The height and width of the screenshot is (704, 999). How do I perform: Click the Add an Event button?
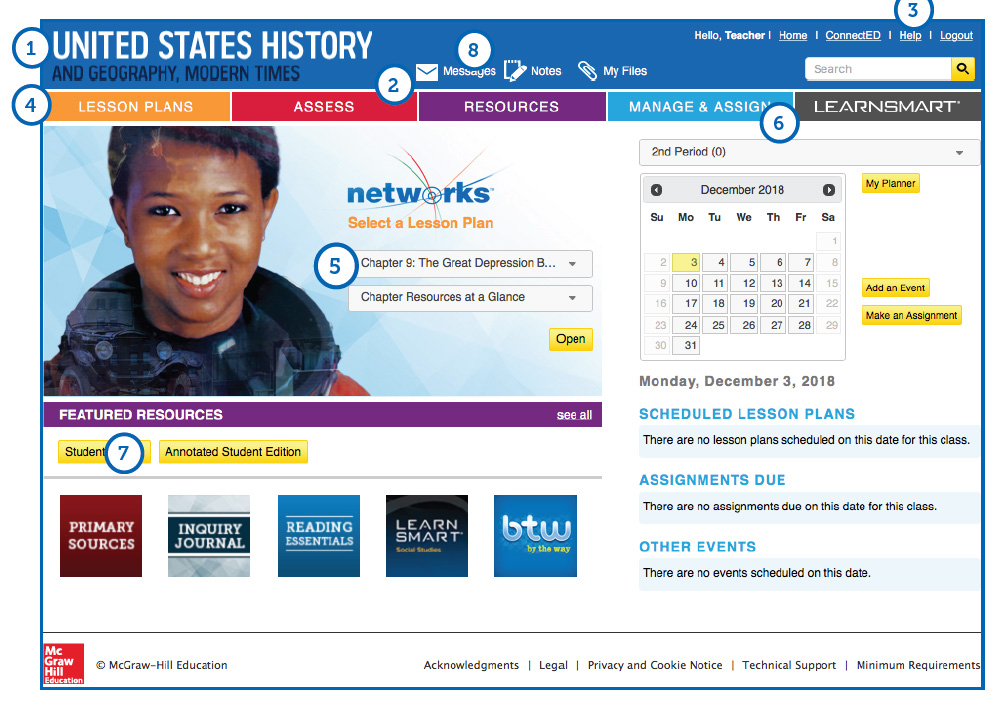pyautogui.click(x=895, y=288)
